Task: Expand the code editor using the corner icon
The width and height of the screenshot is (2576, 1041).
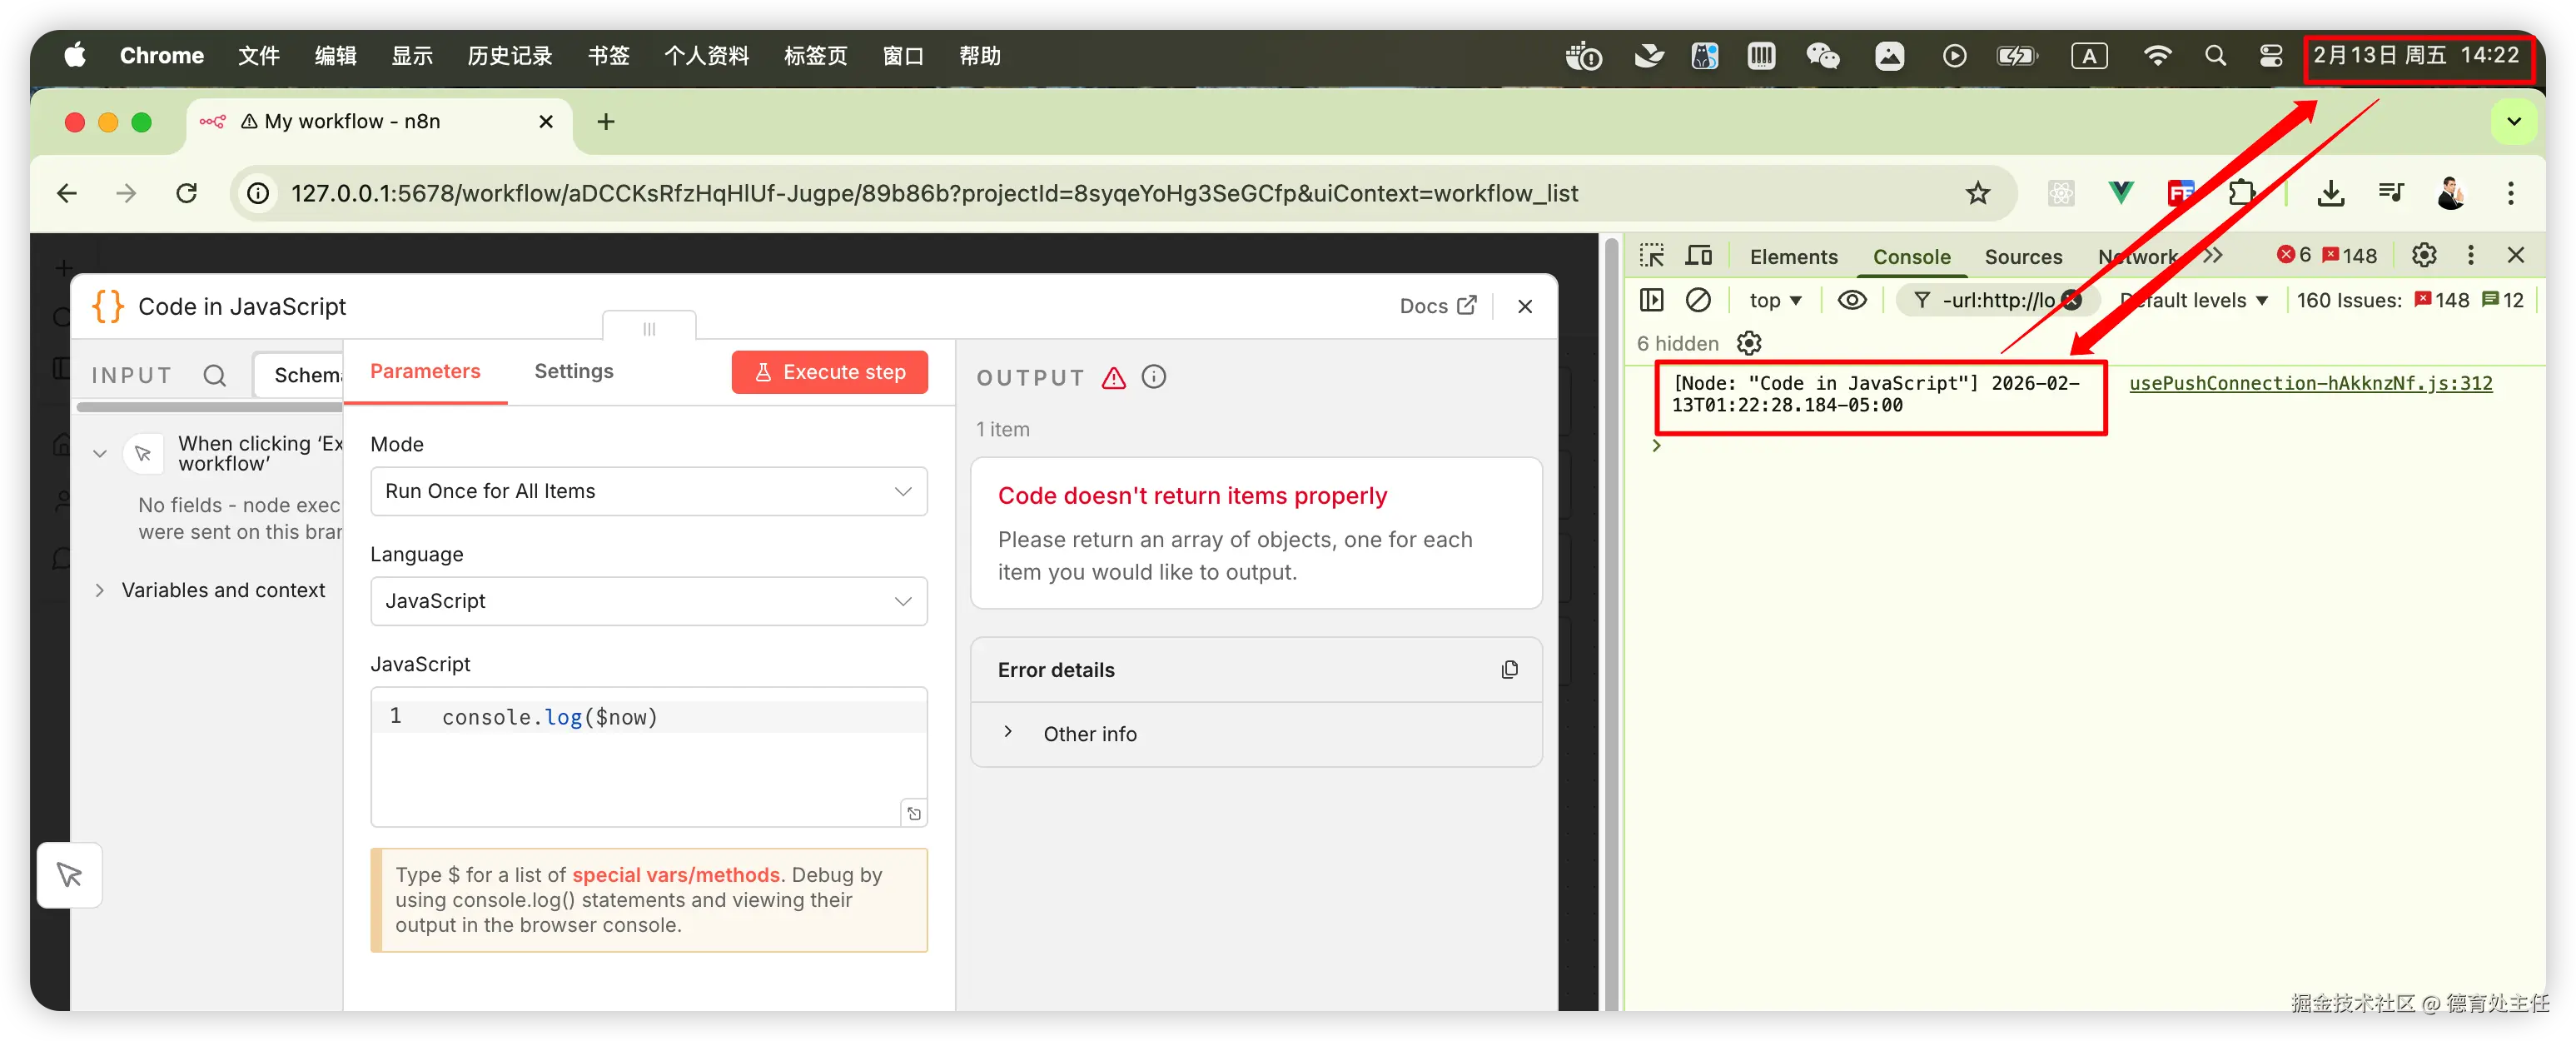Action: tap(913, 813)
